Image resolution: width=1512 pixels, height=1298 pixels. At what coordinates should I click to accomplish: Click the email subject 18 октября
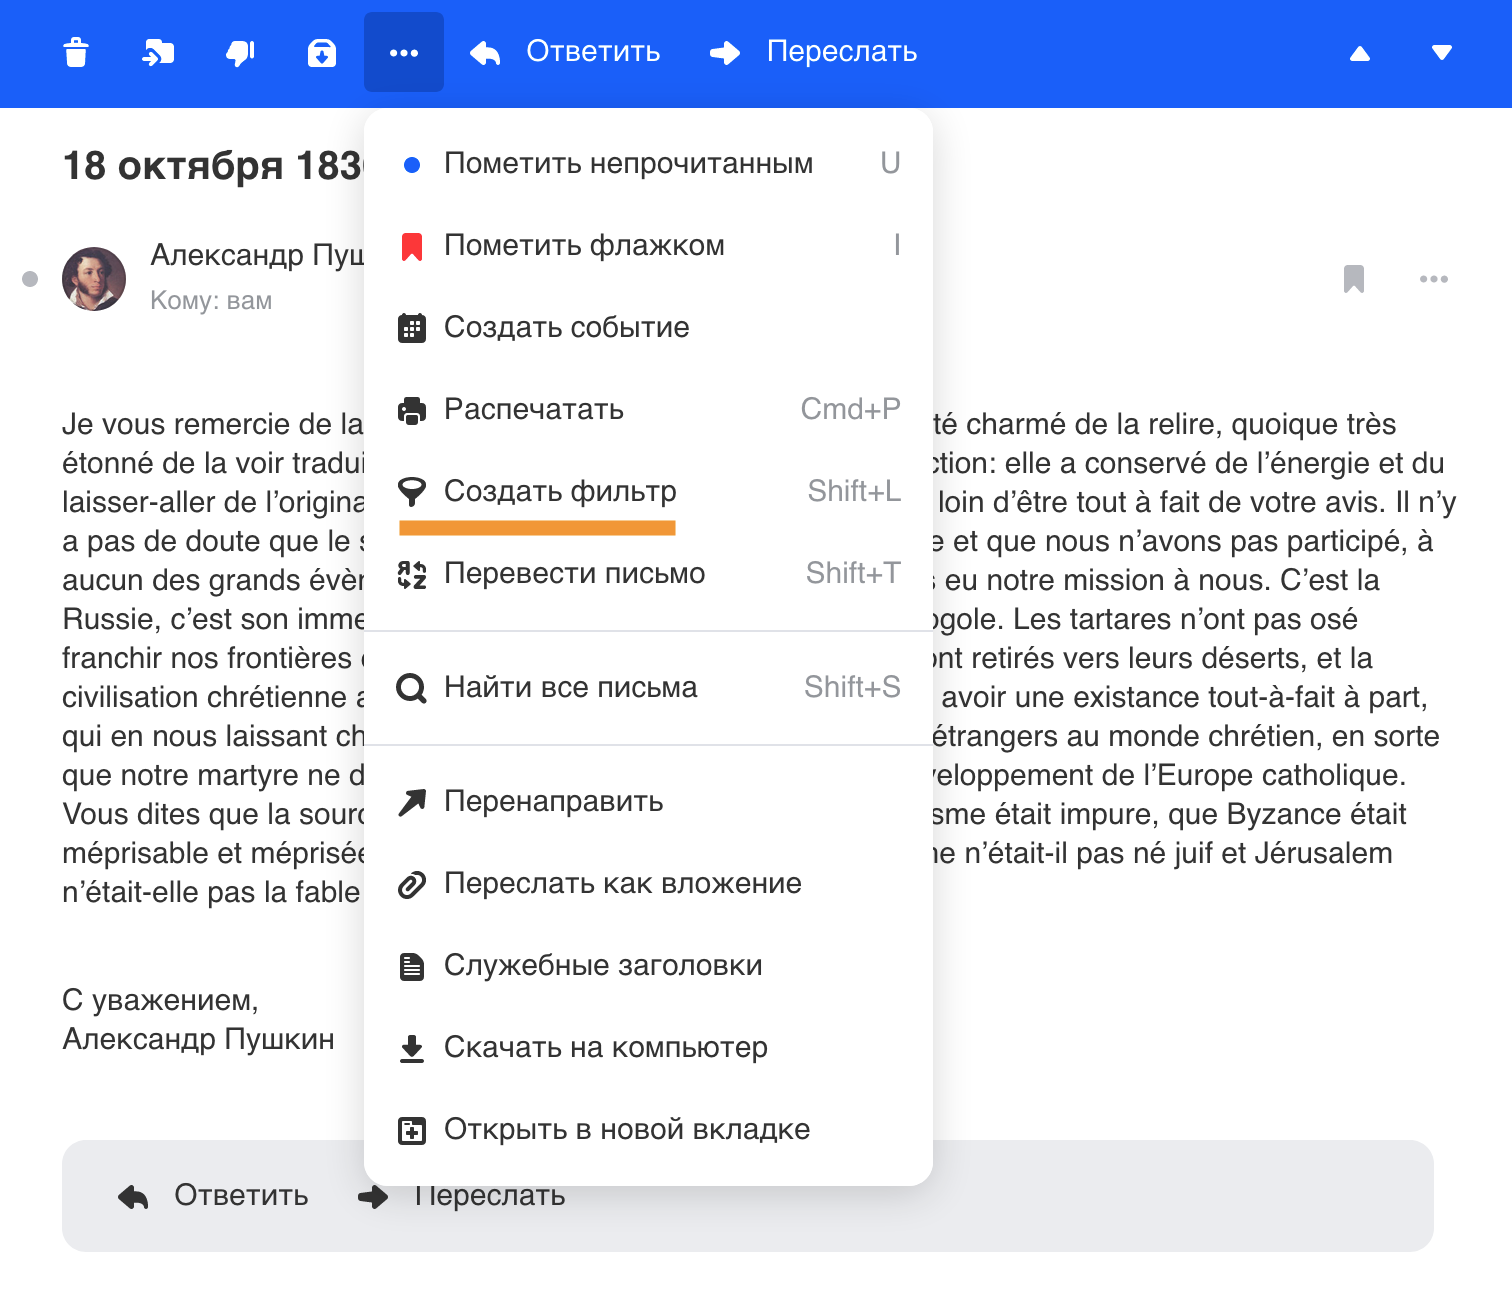(x=213, y=166)
